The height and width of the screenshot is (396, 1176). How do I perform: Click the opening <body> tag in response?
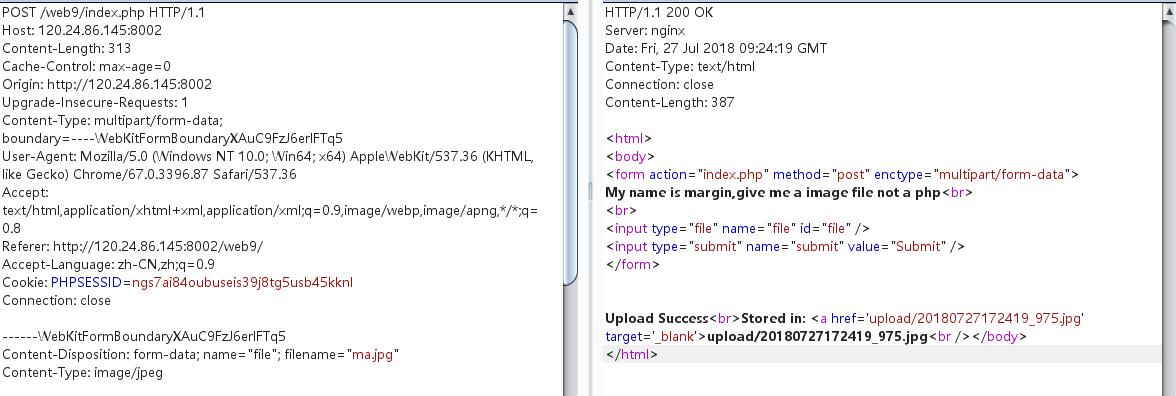pyautogui.click(x=630, y=157)
